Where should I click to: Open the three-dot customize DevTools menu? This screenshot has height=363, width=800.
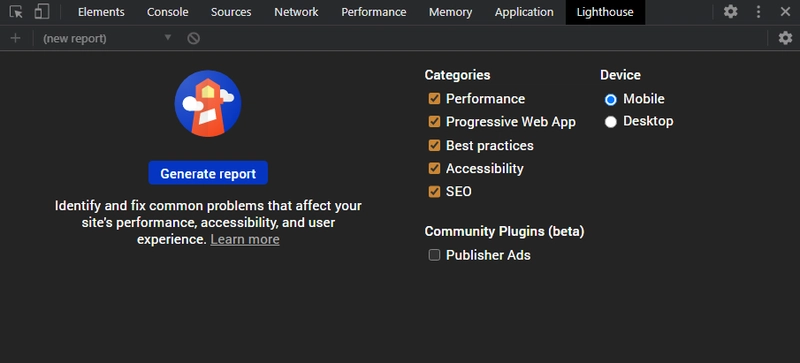(759, 12)
